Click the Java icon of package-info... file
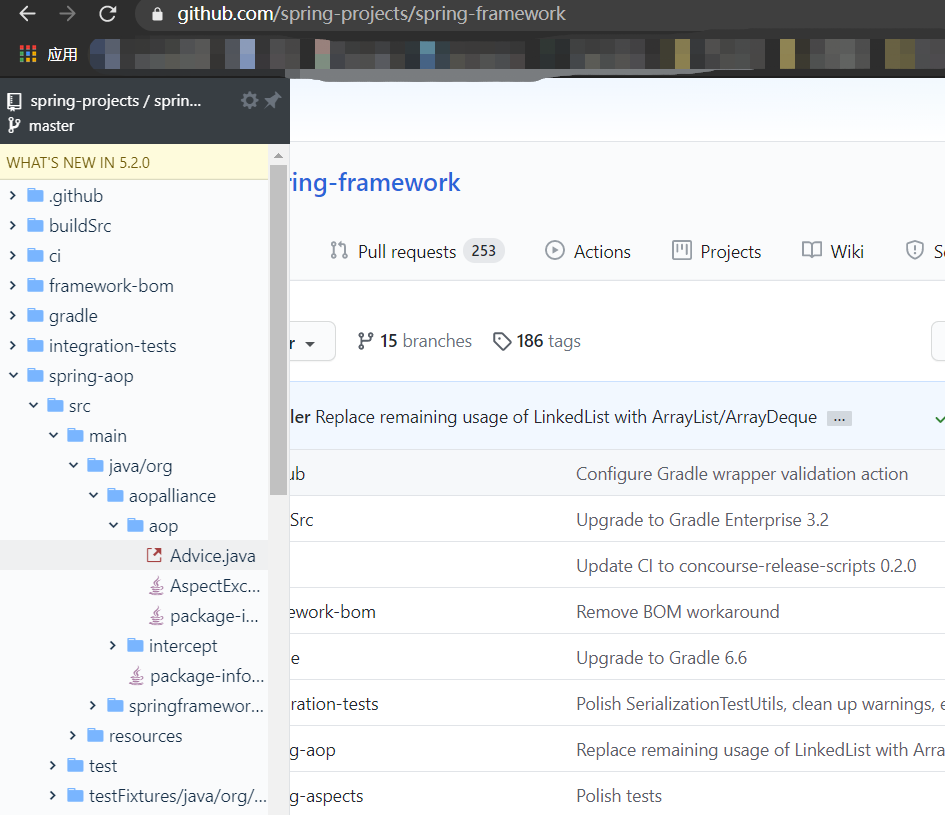Screen dimensions: 945x815 click(x=136, y=676)
